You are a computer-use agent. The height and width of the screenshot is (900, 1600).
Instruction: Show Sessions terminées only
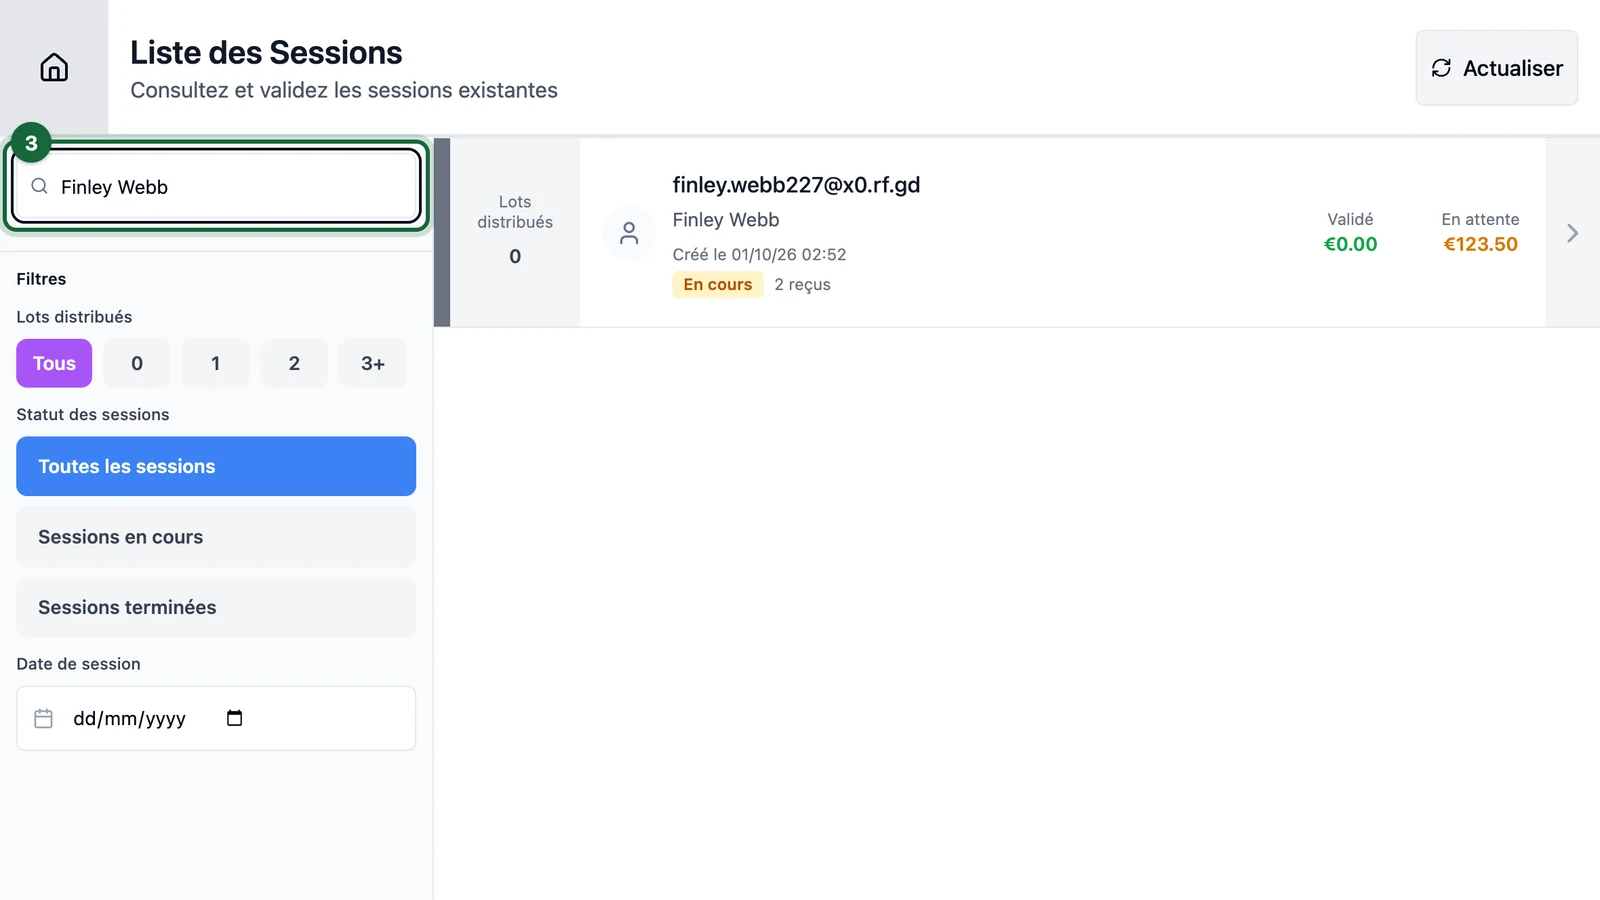216,607
